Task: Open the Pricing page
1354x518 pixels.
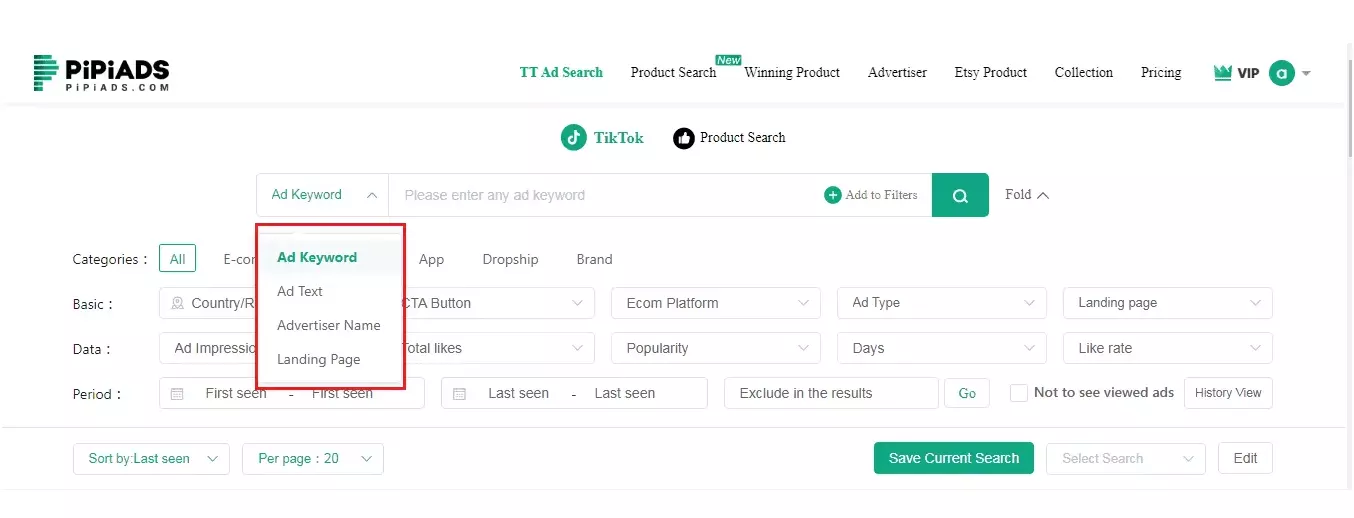Action: tap(1161, 72)
